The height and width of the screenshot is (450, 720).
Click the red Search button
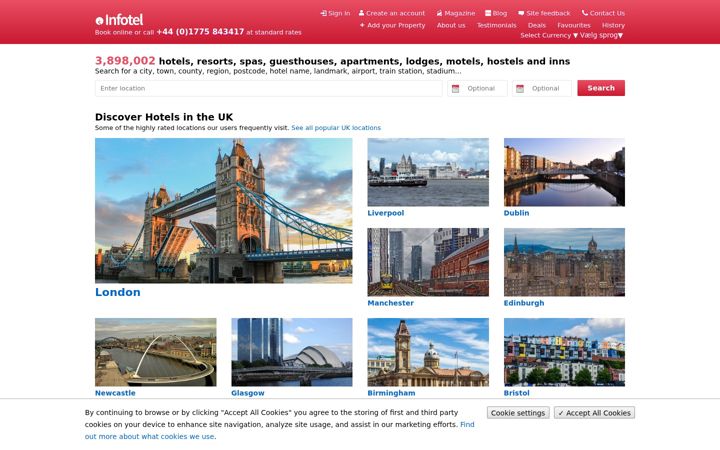pos(601,88)
